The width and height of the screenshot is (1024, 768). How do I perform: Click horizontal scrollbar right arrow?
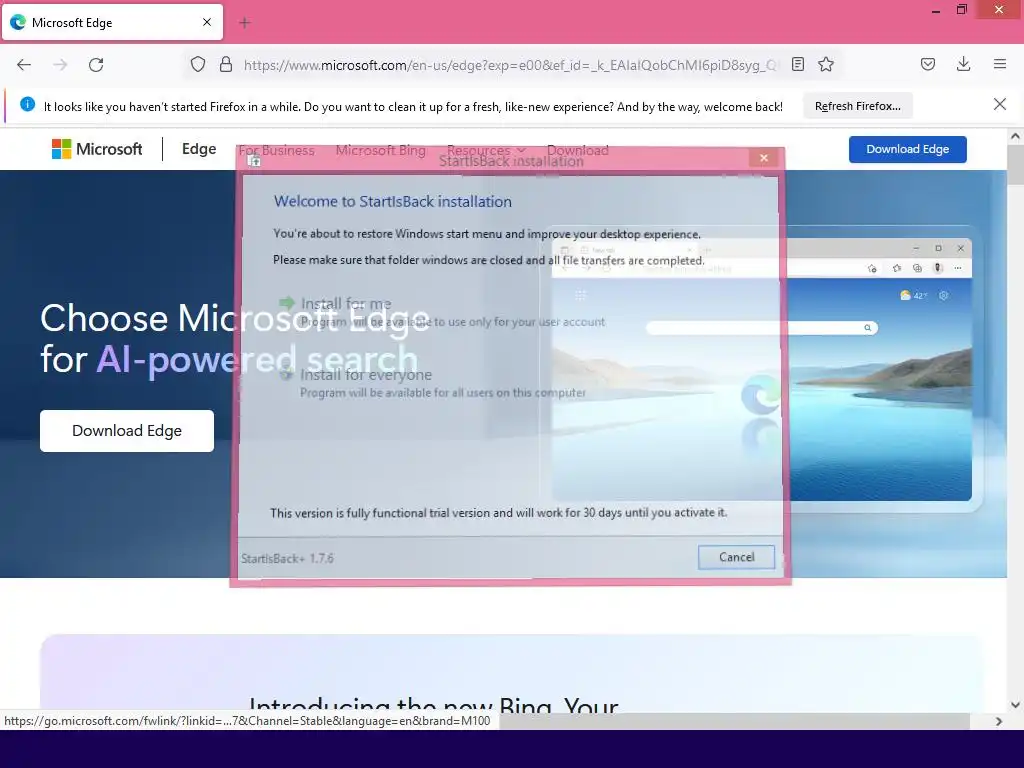pyautogui.click(x=999, y=721)
